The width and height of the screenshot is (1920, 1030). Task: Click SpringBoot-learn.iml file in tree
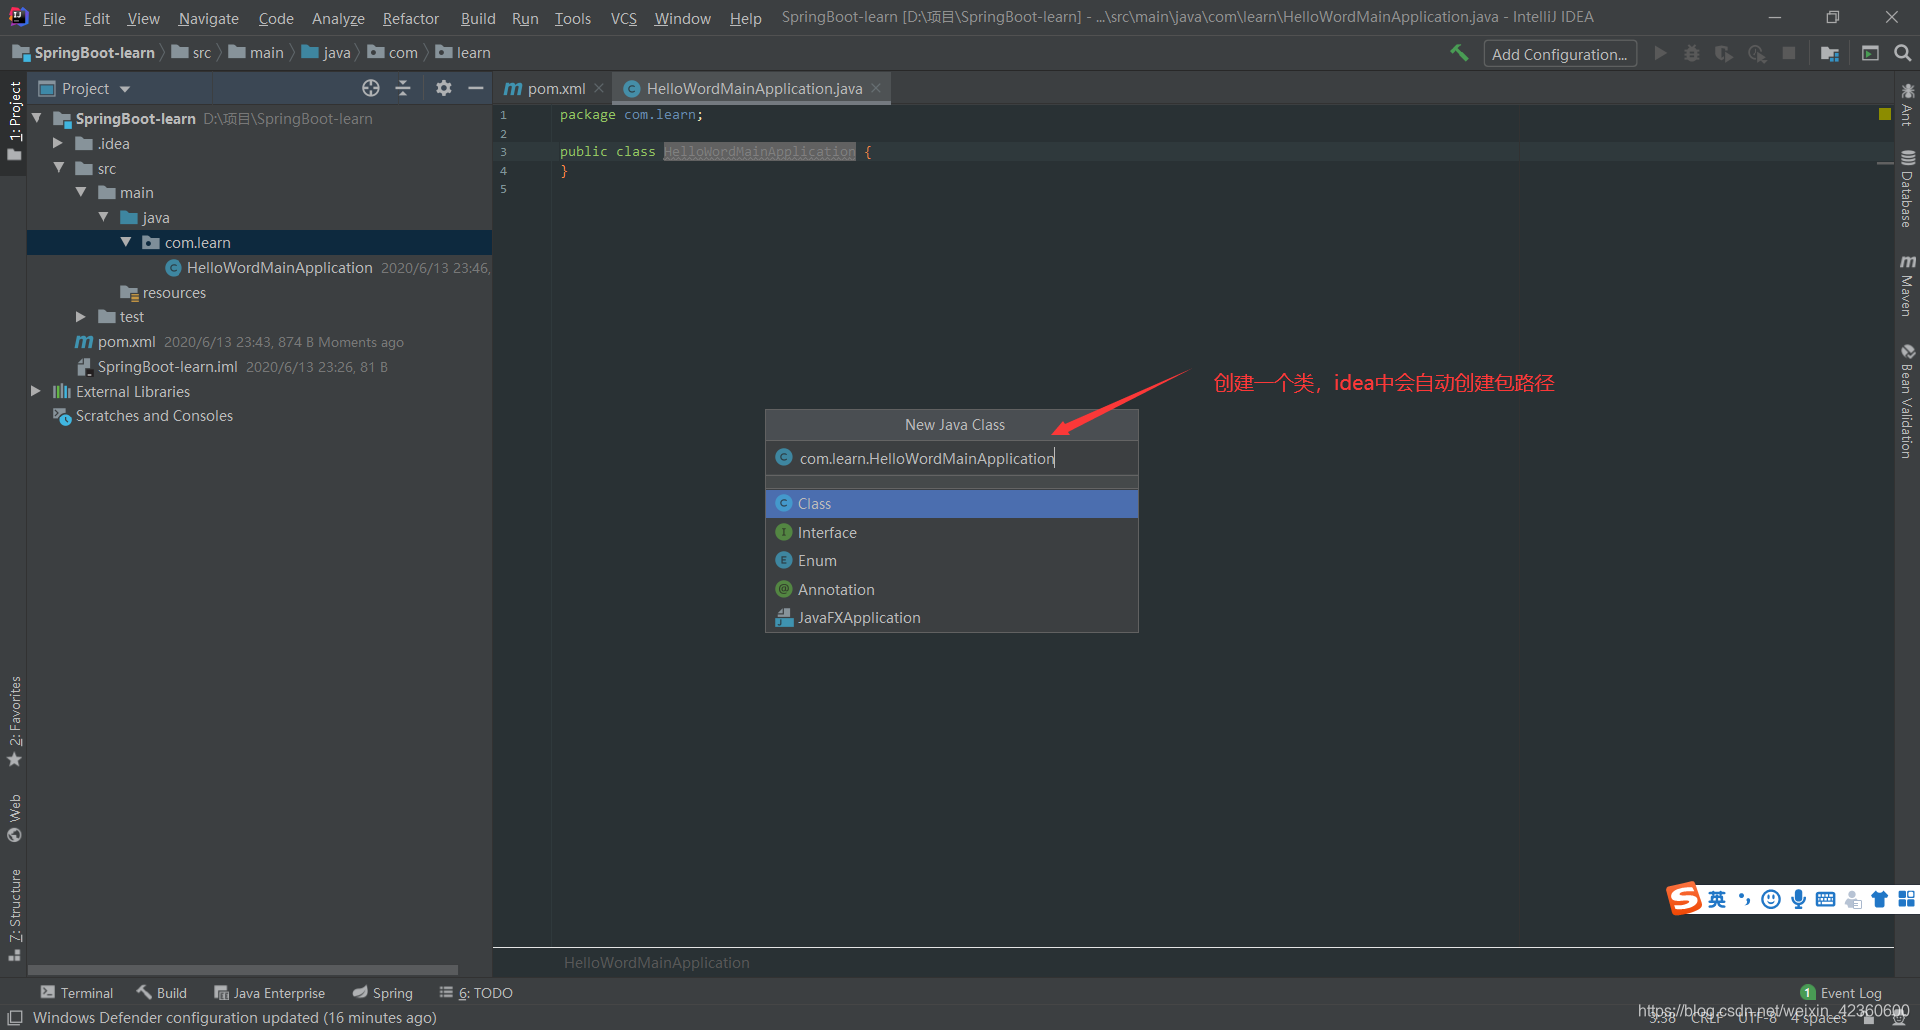pos(167,366)
